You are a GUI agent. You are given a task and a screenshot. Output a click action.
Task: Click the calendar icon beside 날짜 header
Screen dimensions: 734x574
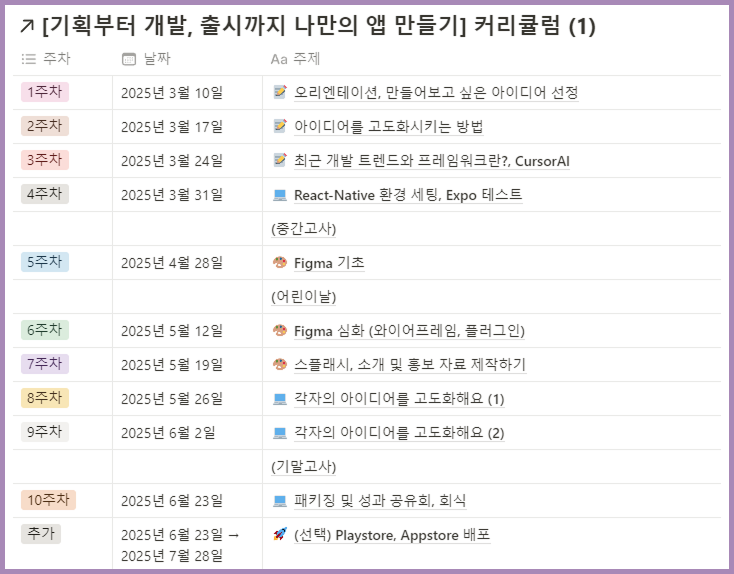129,59
